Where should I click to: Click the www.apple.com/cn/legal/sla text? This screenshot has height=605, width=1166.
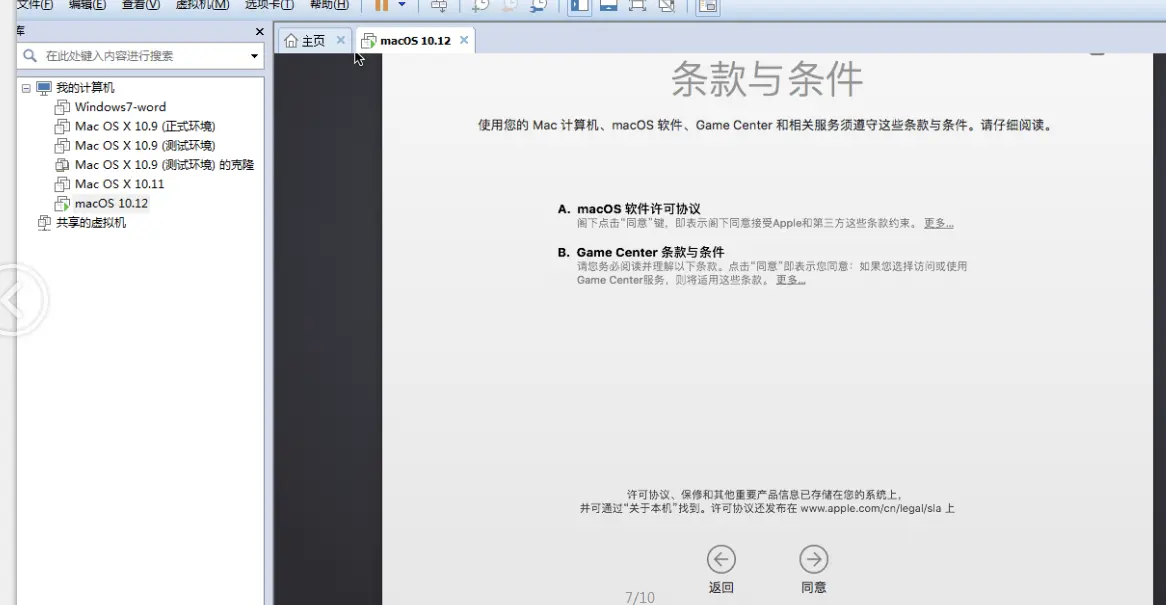pyautogui.click(x=871, y=508)
